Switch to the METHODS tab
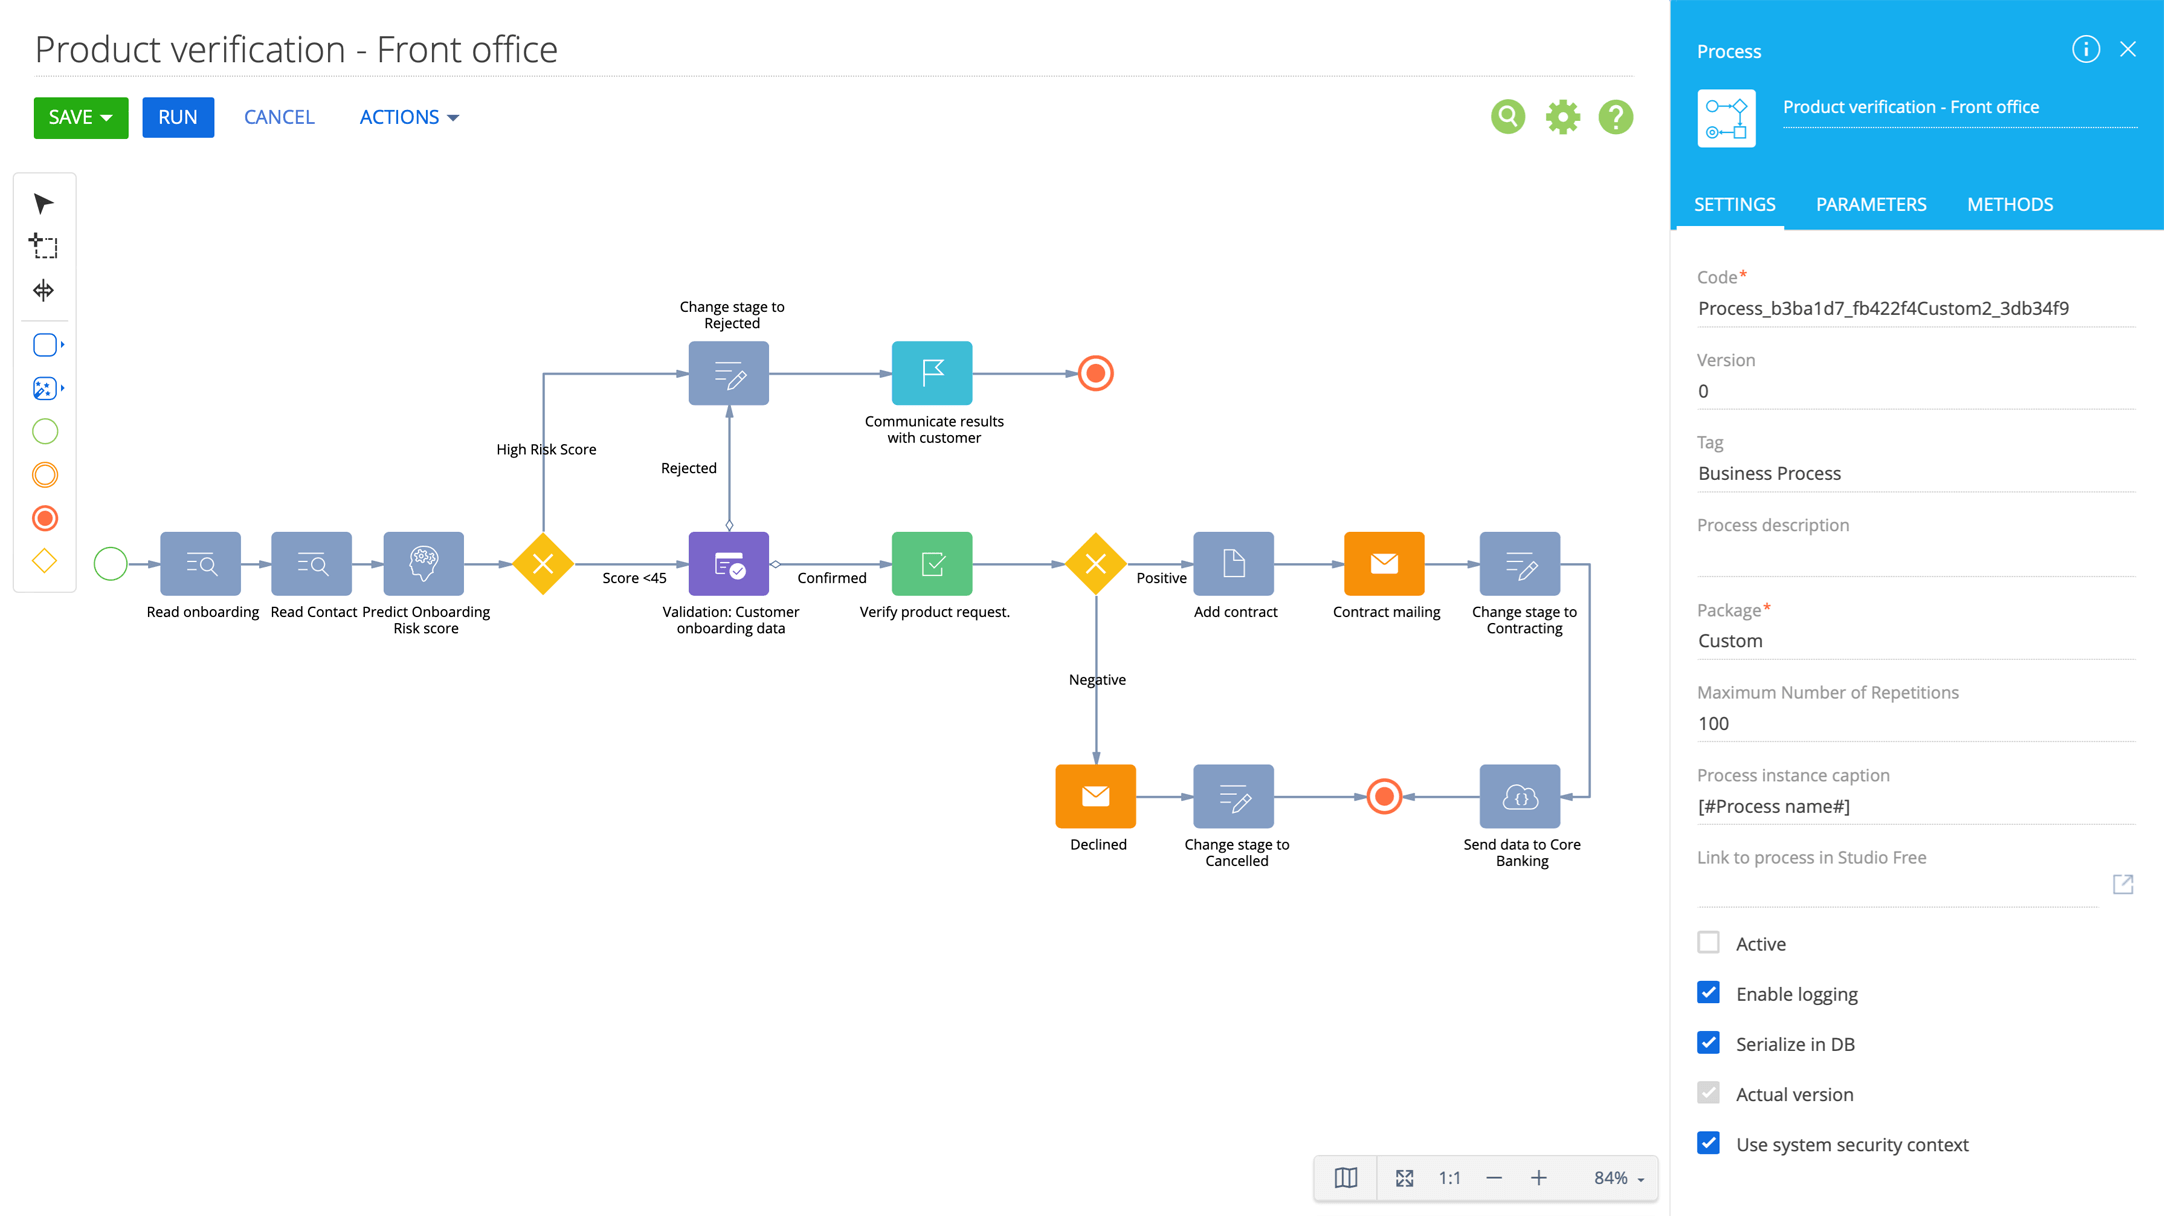 pos(2009,204)
